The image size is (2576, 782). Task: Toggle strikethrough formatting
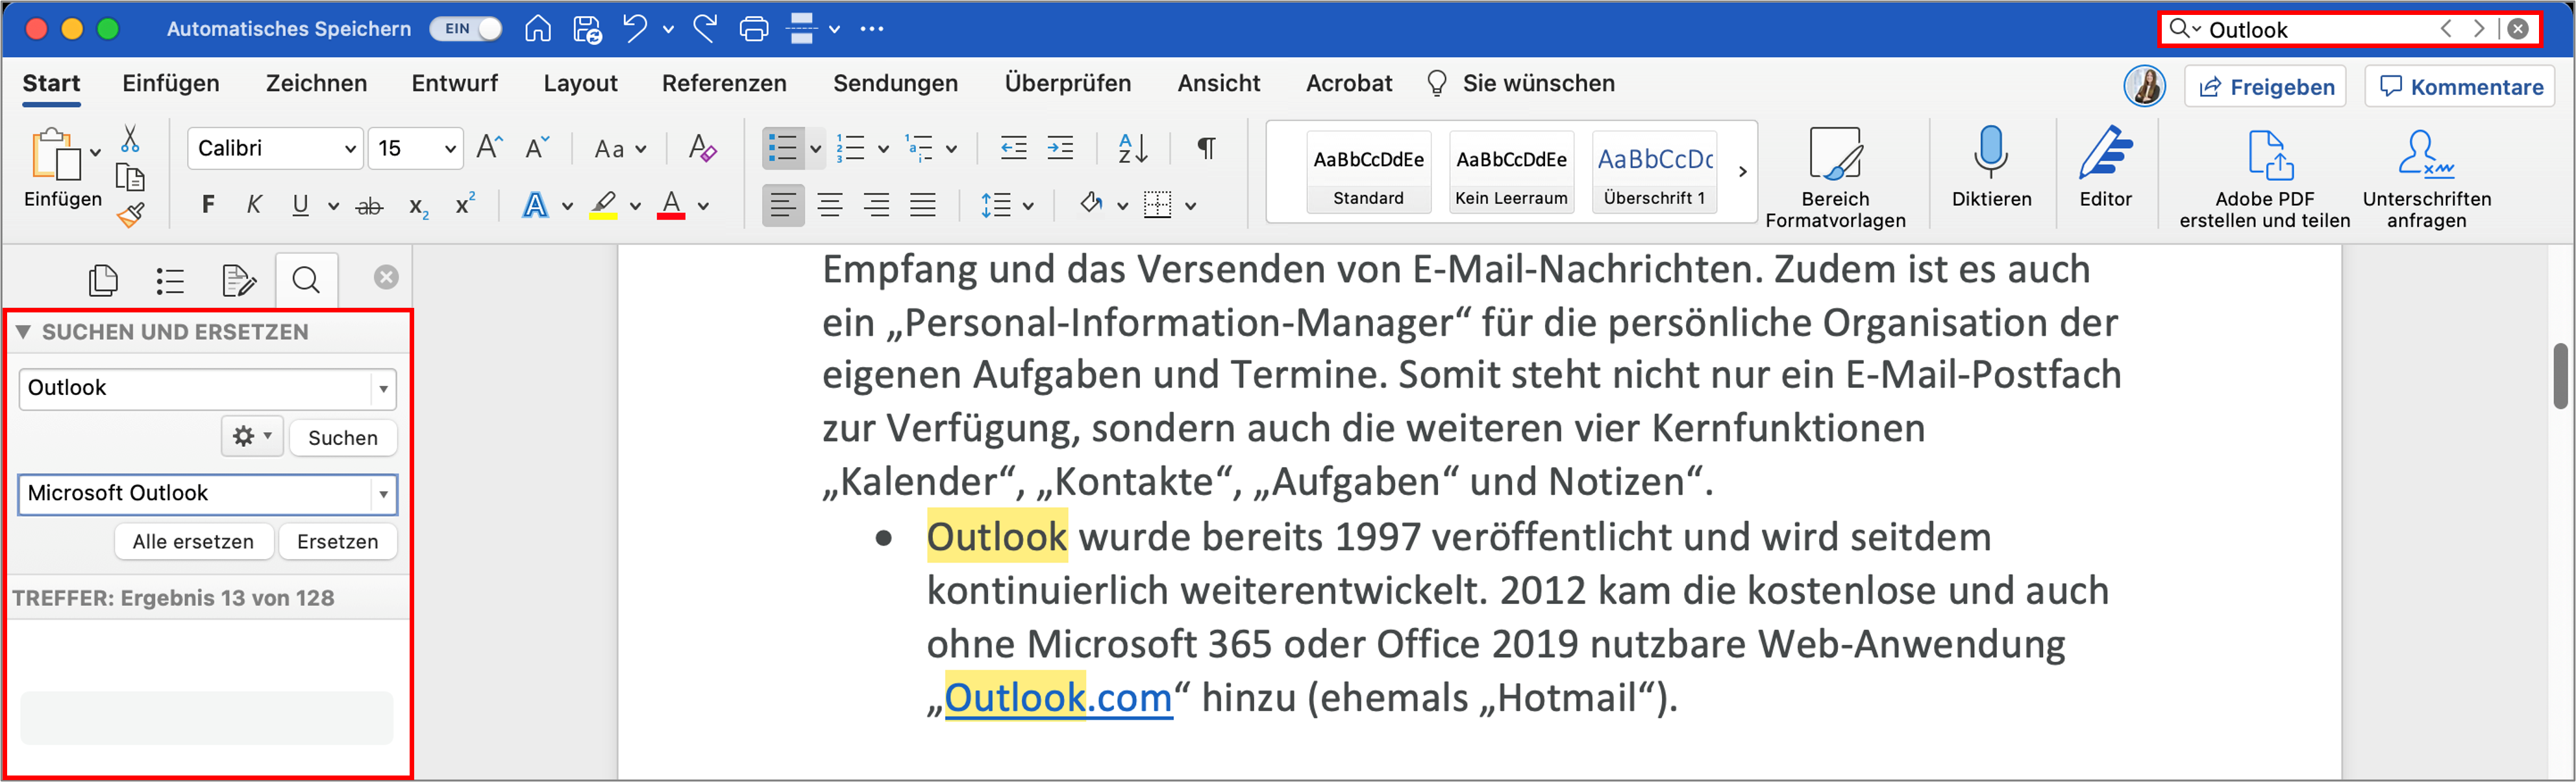(369, 207)
